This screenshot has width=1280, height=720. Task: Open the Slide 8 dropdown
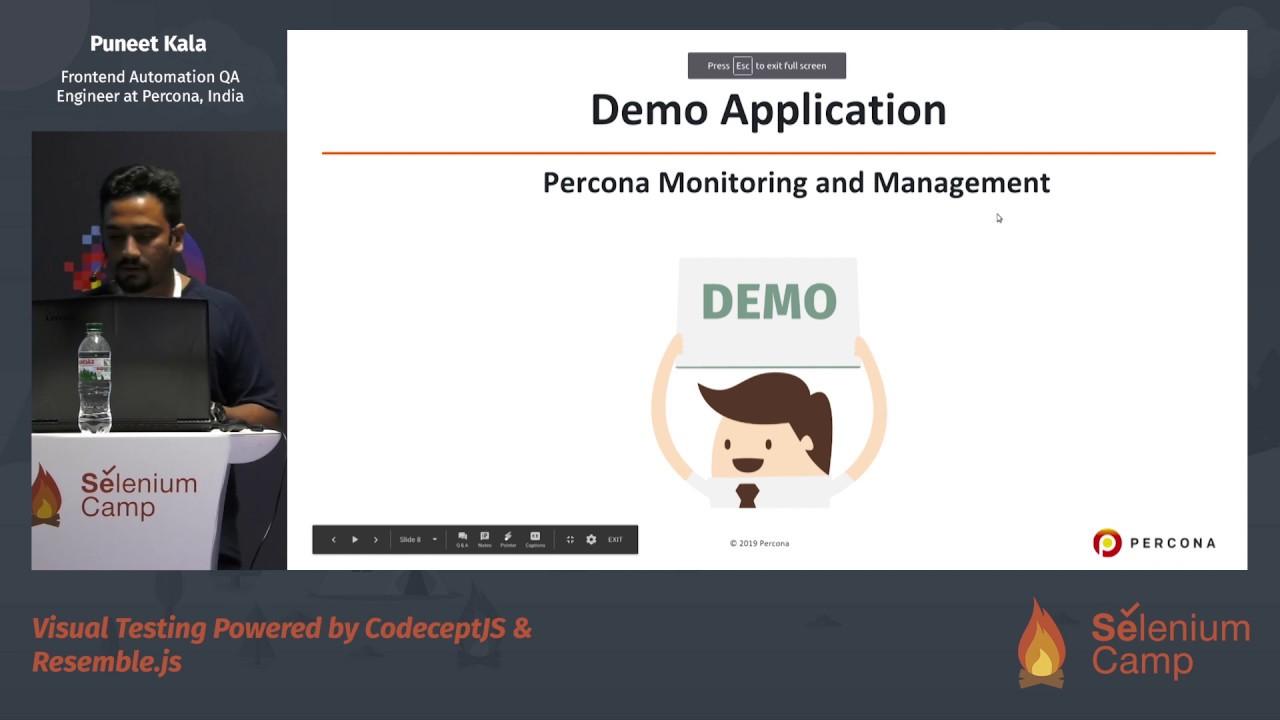point(418,539)
